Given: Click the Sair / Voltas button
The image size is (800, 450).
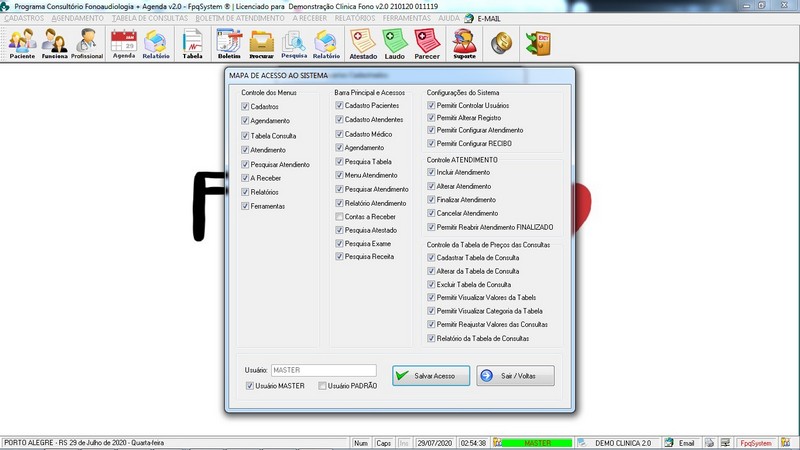Looking at the screenshot, I should (515, 376).
